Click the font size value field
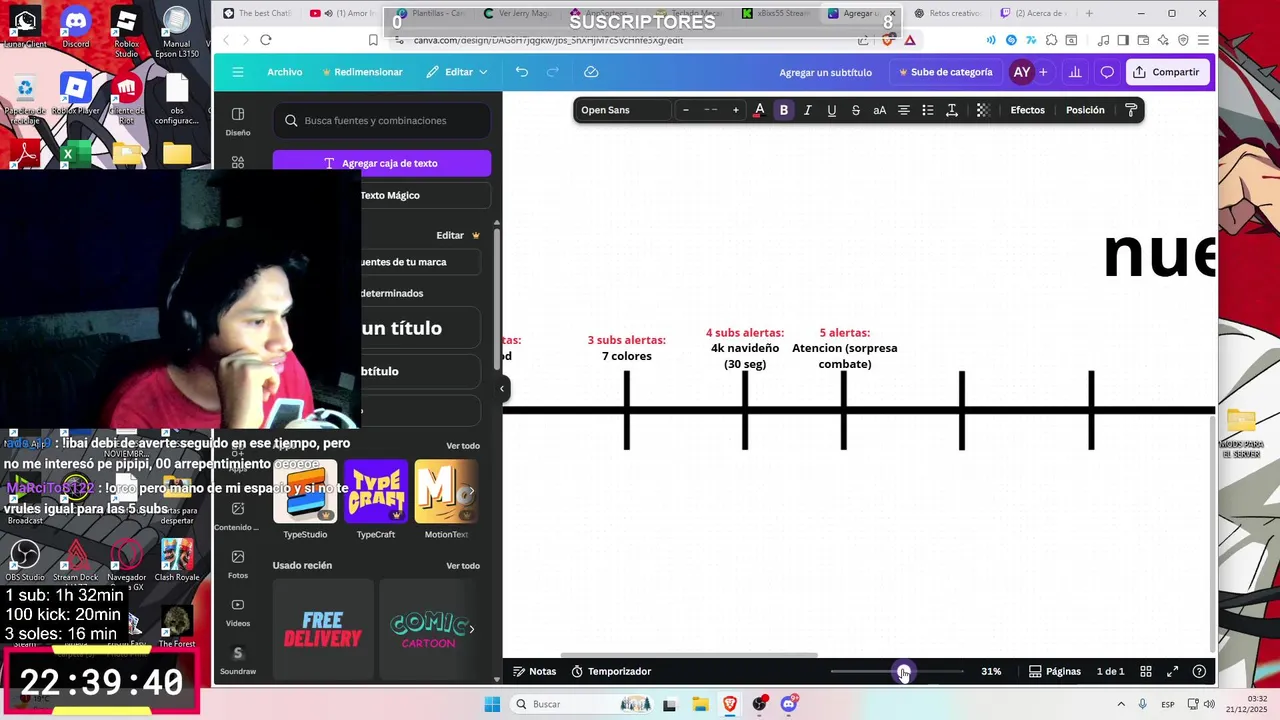The image size is (1280, 720). (711, 110)
